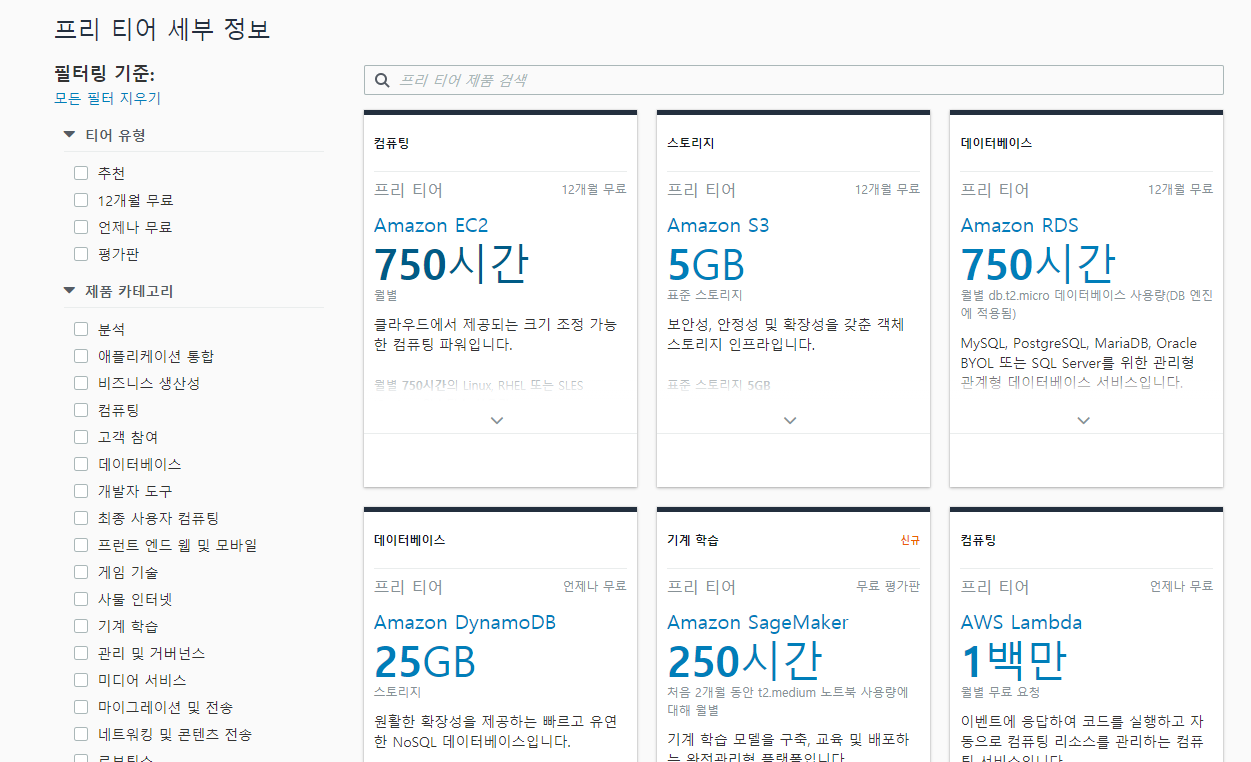Click 무료 평가판 label on SageMaker card

888,586
